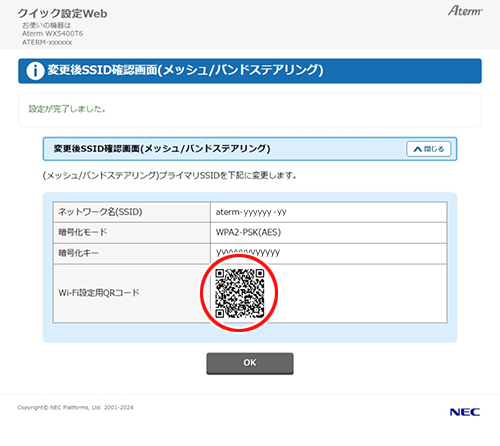Click the 暗号化キー label cell

click(x=132, y=253)
